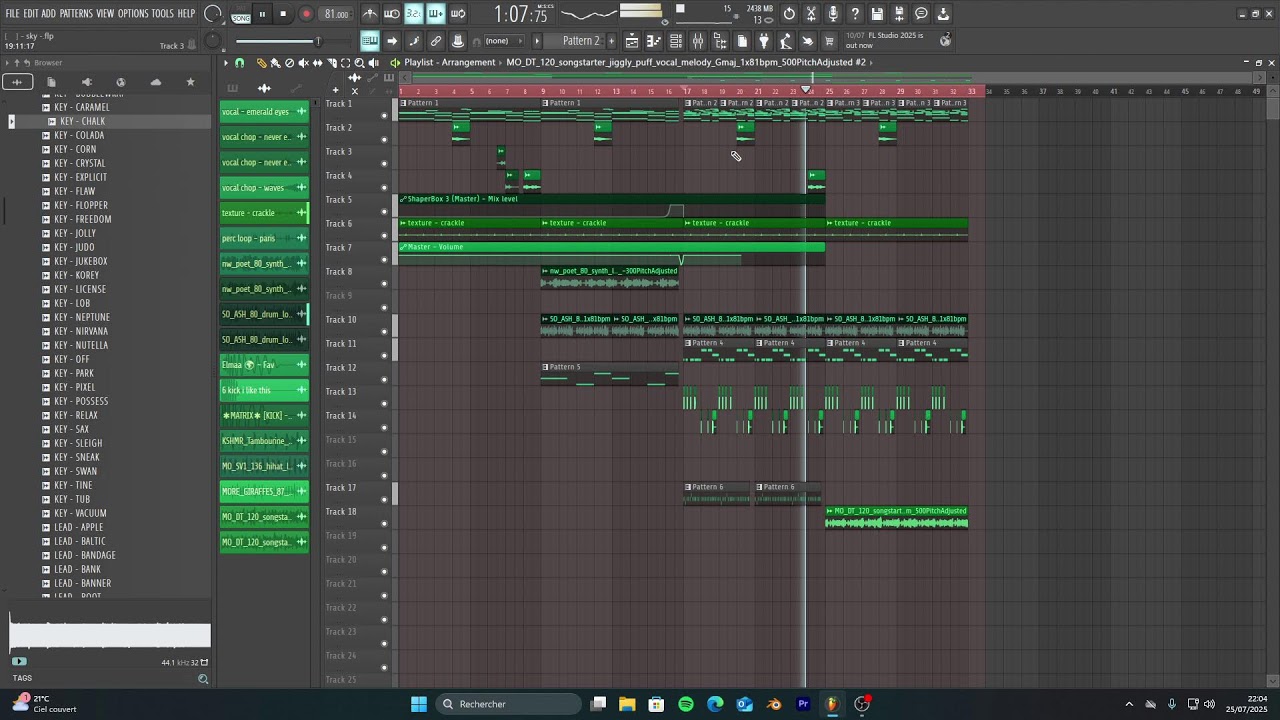Switch Pat/Song mode toggle
The height and width of the screenshot is (720, 1280).
click(241, 15)
